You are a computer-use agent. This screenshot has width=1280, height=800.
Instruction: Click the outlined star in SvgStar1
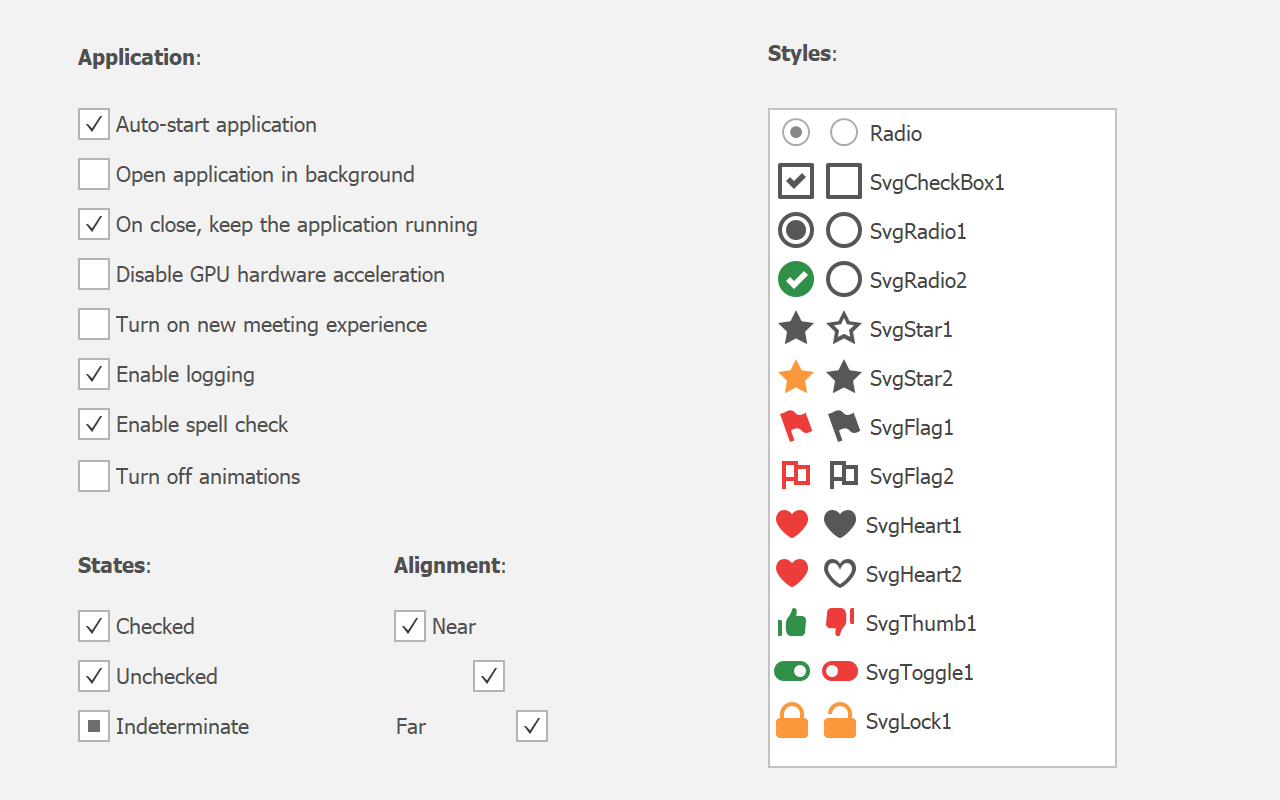coord(844,329)
